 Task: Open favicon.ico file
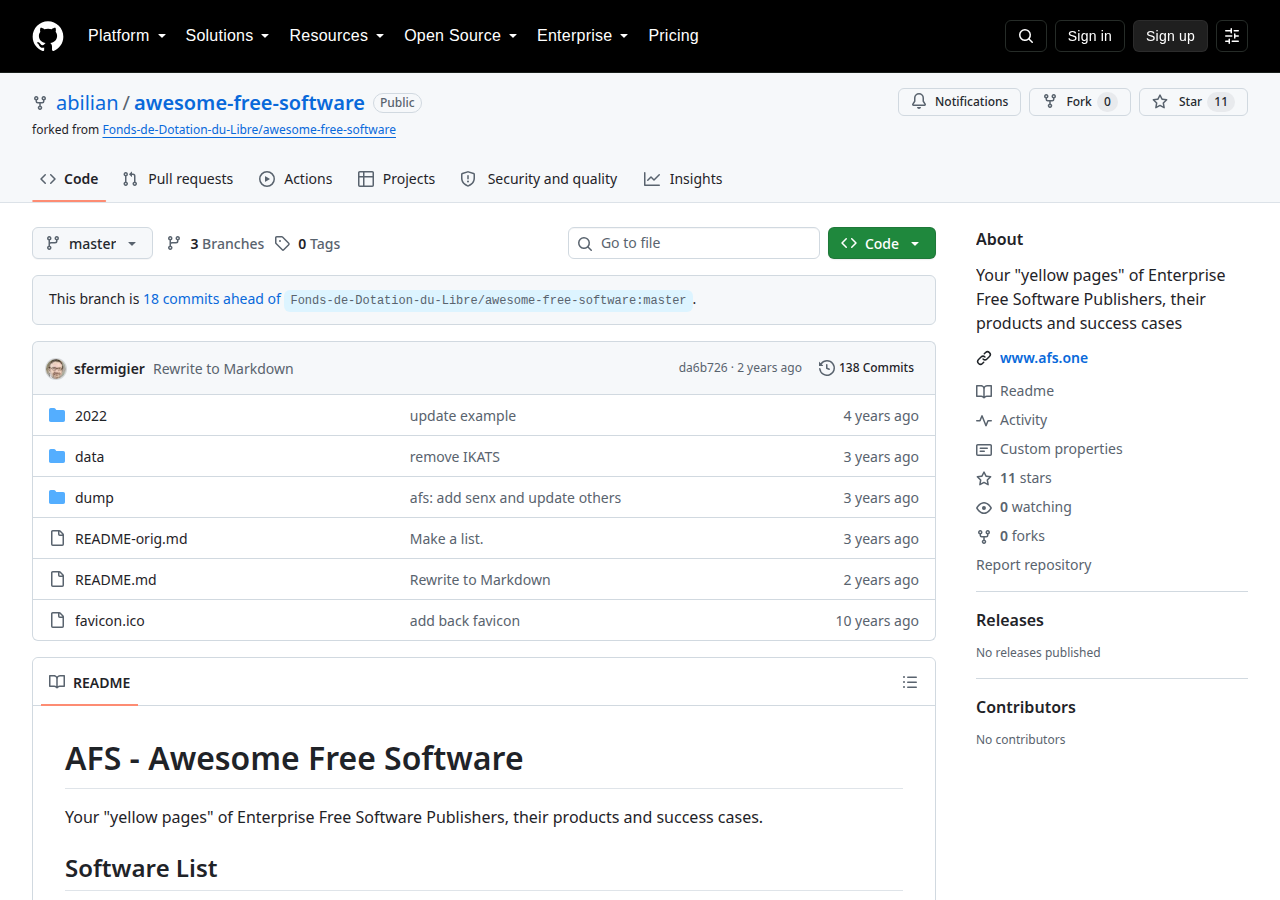[x=110, y=621]
